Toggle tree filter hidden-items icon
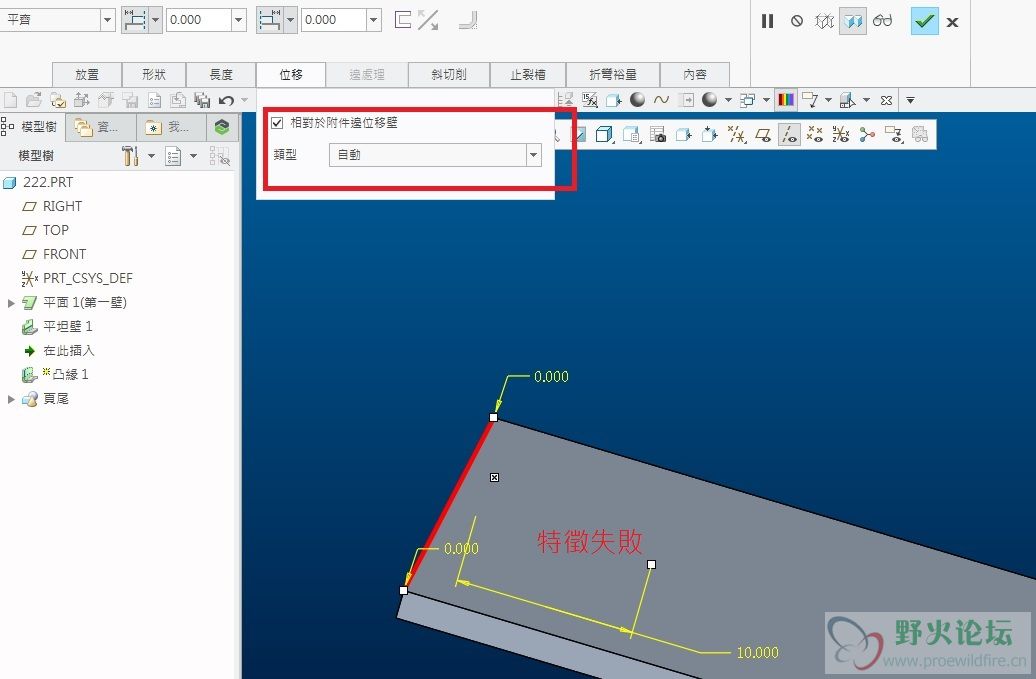 (219, 157)
